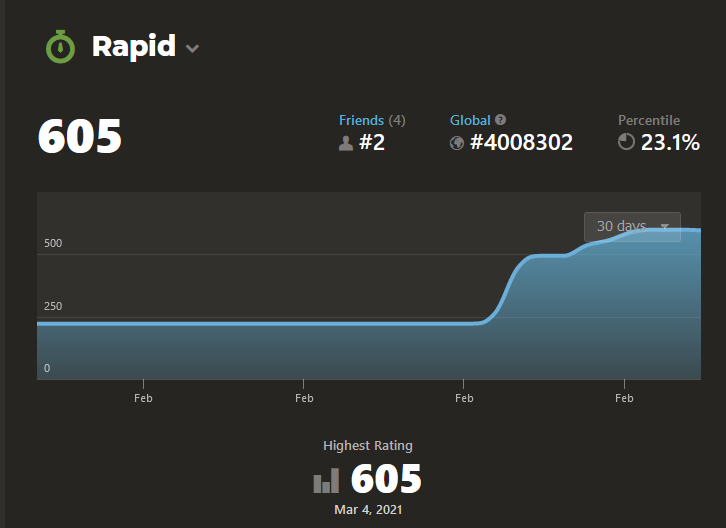Image resolution: width=726 pixels, height=528 pixels.
Task: Click the Global help question mark icon
Action: pyautogui.click(x=501, y=120)
